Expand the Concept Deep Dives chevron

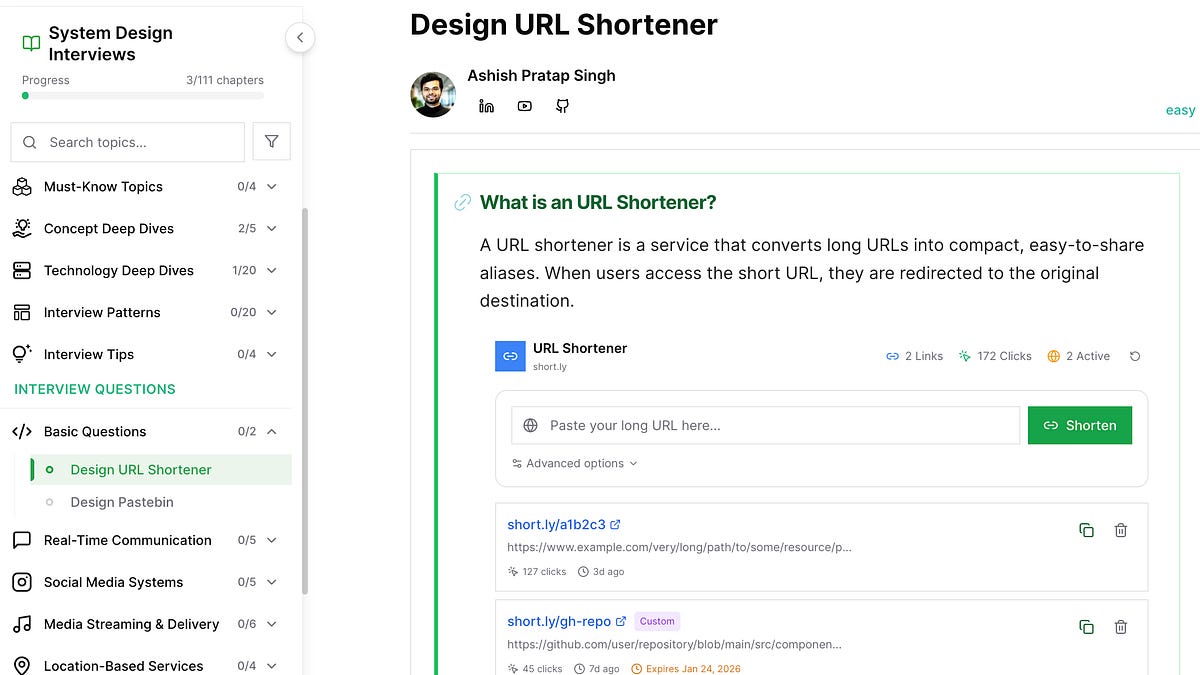[272, 229]
